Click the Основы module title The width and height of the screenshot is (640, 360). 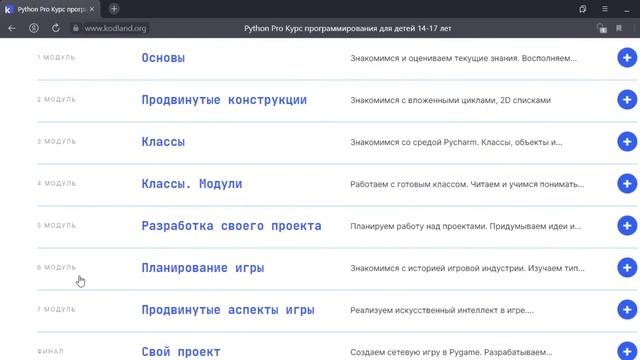[163, 58]
